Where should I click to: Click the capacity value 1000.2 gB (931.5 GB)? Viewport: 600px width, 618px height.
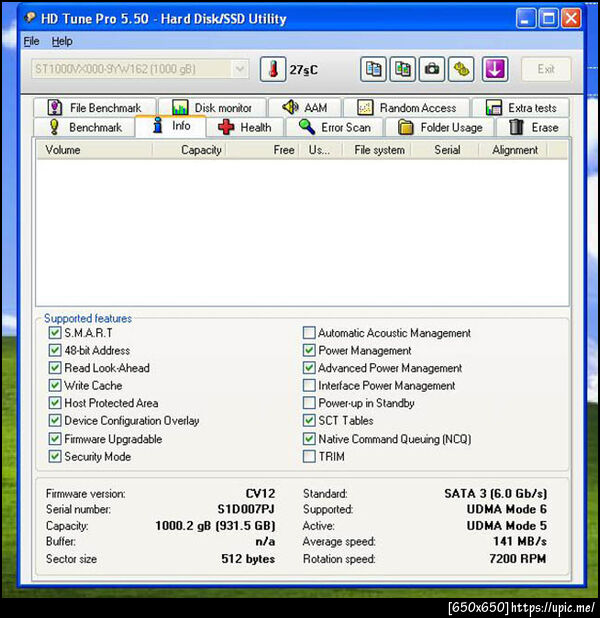(x=215, y=525)
